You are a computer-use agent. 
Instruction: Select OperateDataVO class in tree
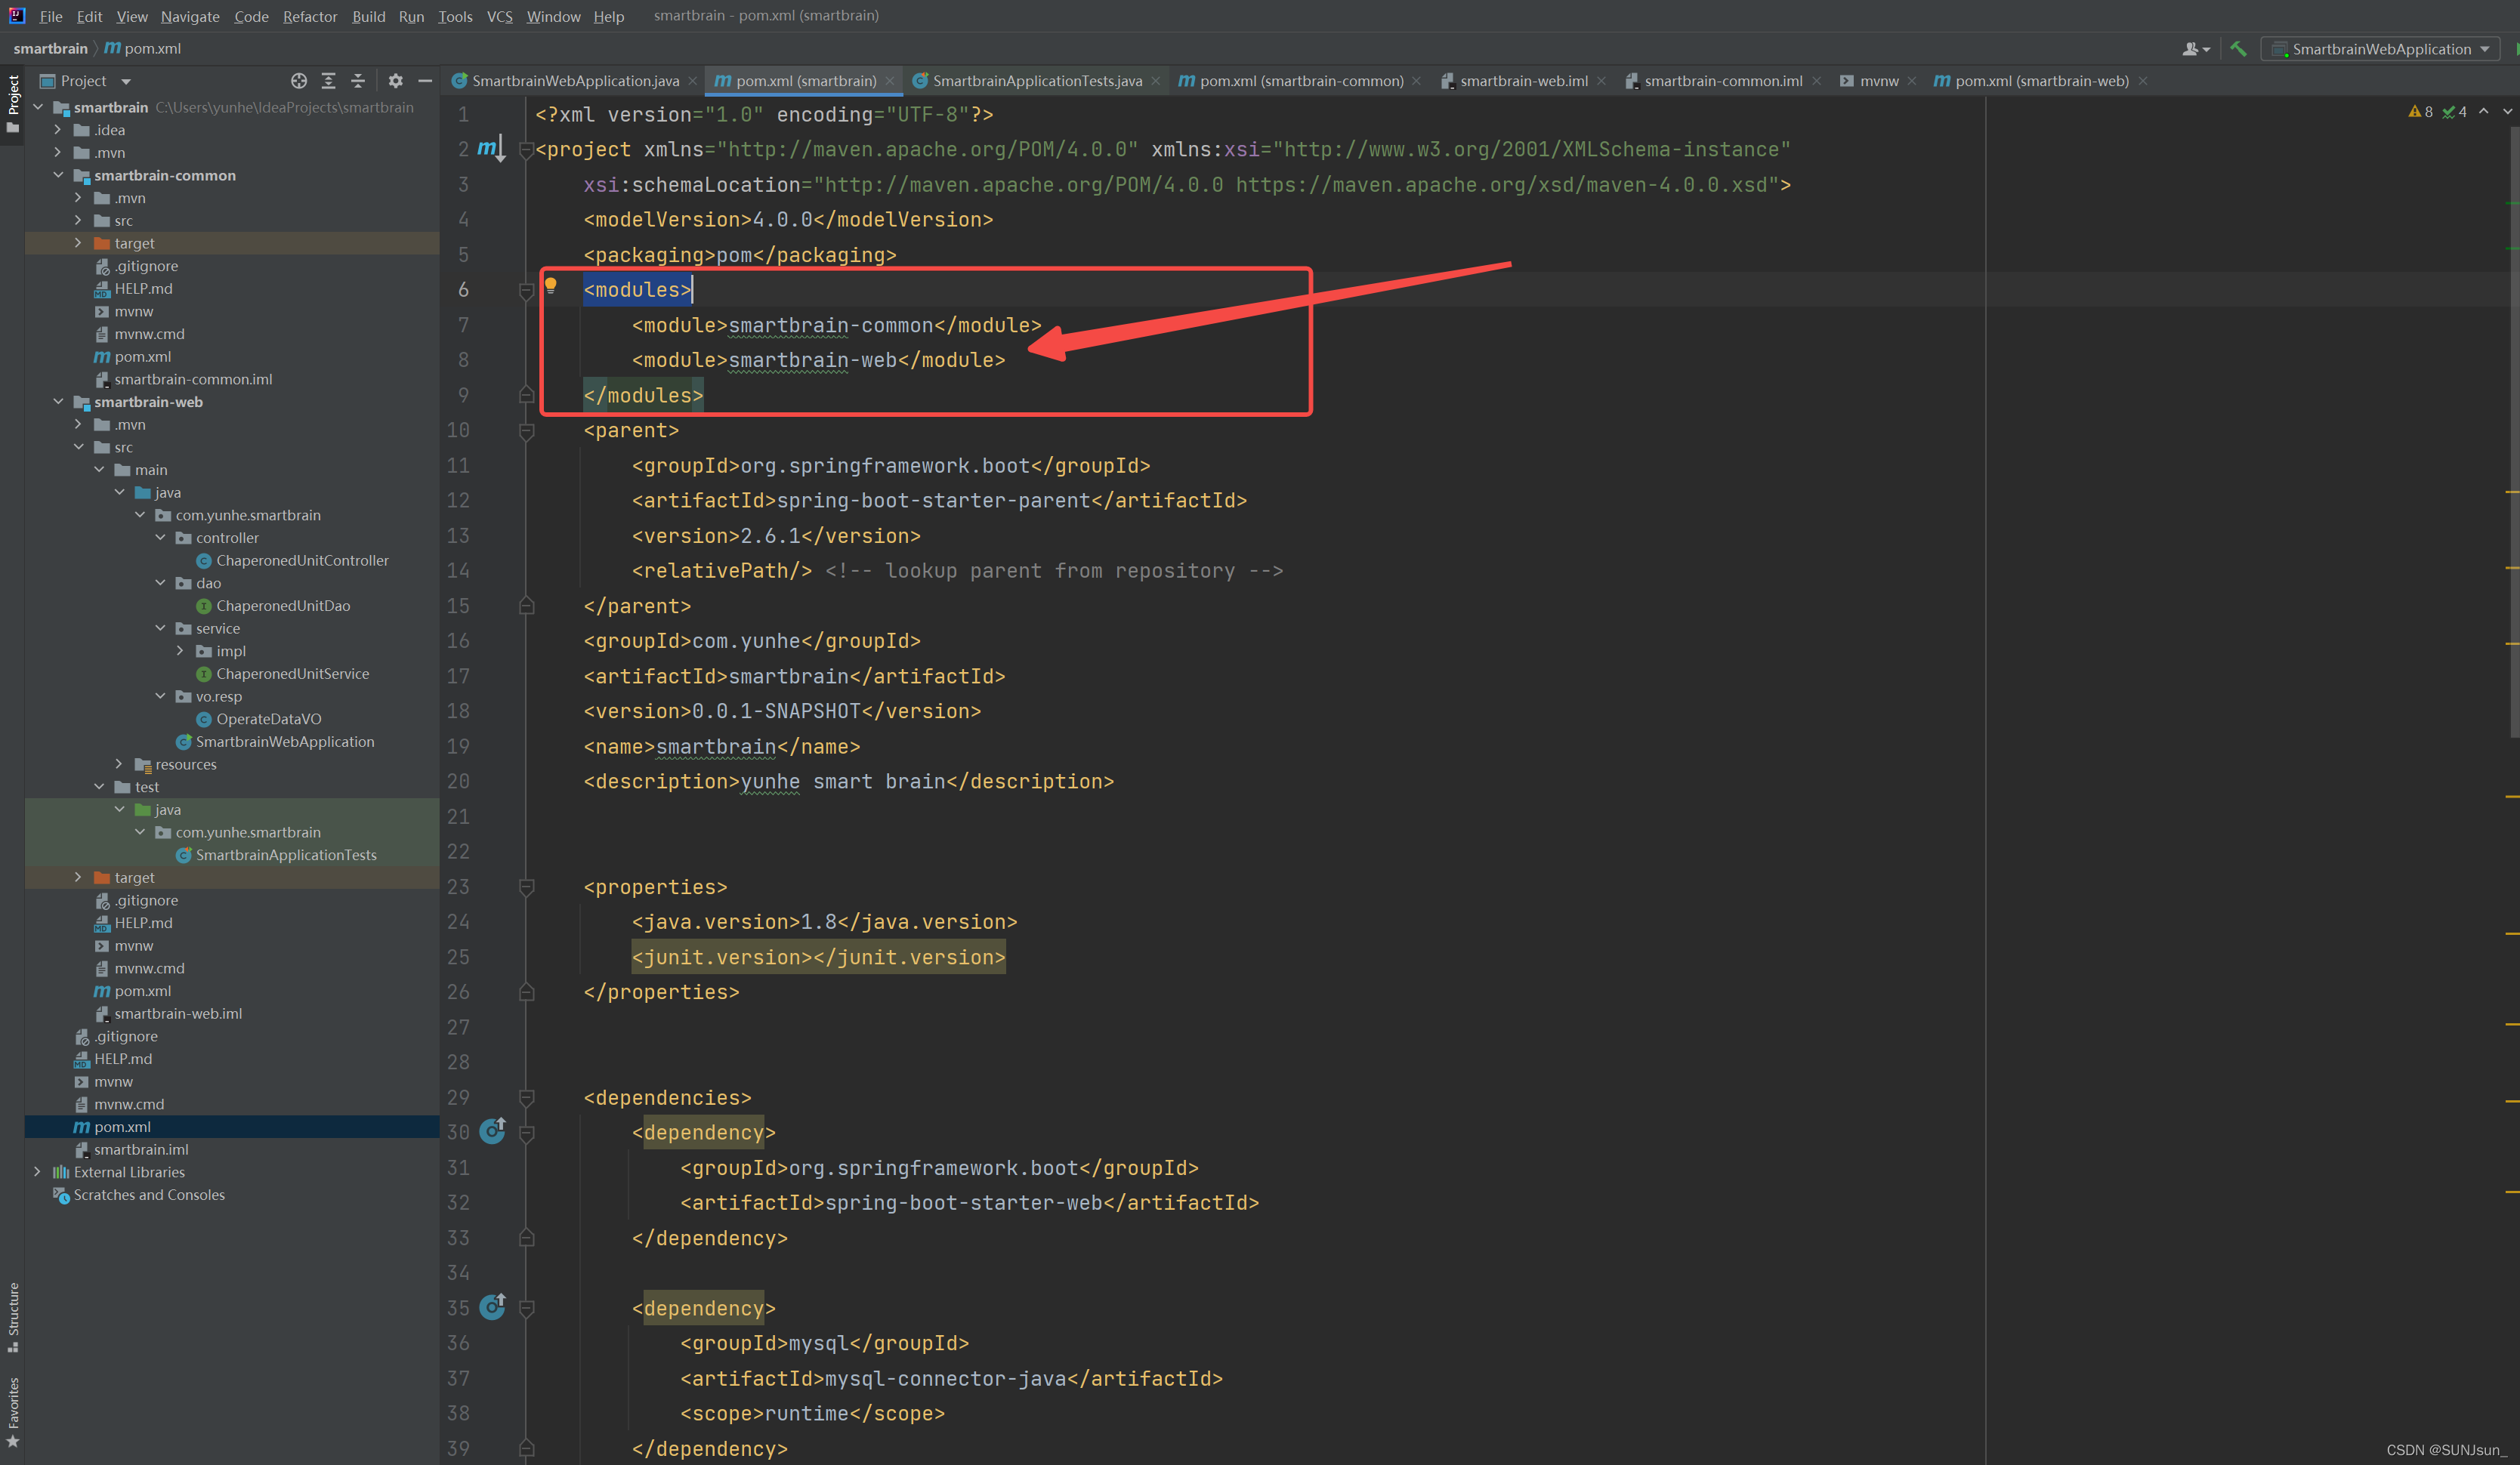click(x=268, y=719)
